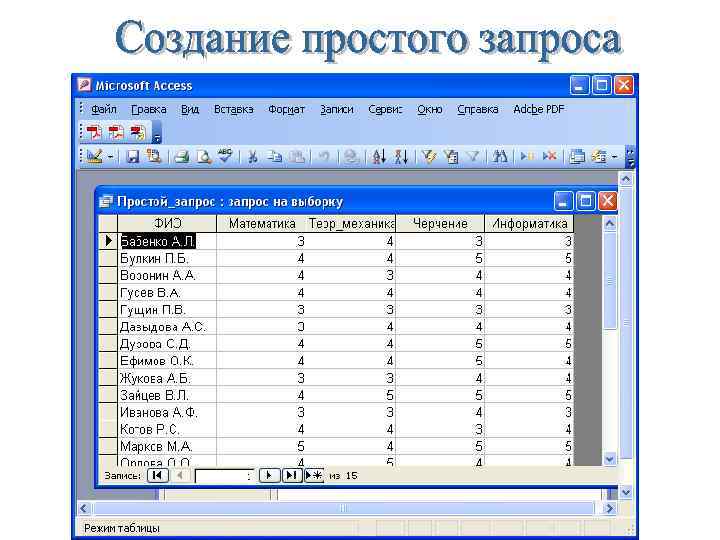Click the Маркев М.А. cell
This screenshot has height=540, width=720.
(167, 446)
